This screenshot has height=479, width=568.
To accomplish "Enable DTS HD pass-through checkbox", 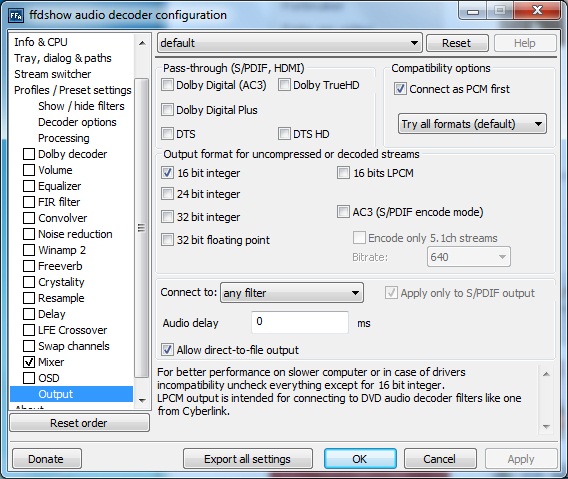I will point(284,134).
